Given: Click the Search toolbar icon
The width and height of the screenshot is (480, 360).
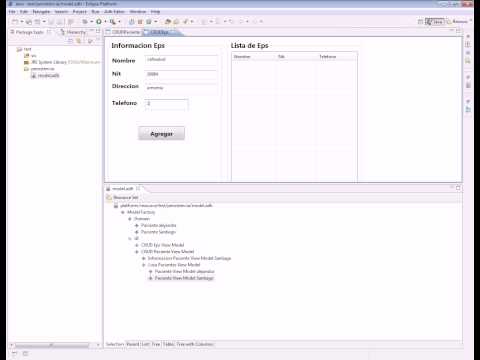Looking at the screenshot, I should click(x=113, y=22).
